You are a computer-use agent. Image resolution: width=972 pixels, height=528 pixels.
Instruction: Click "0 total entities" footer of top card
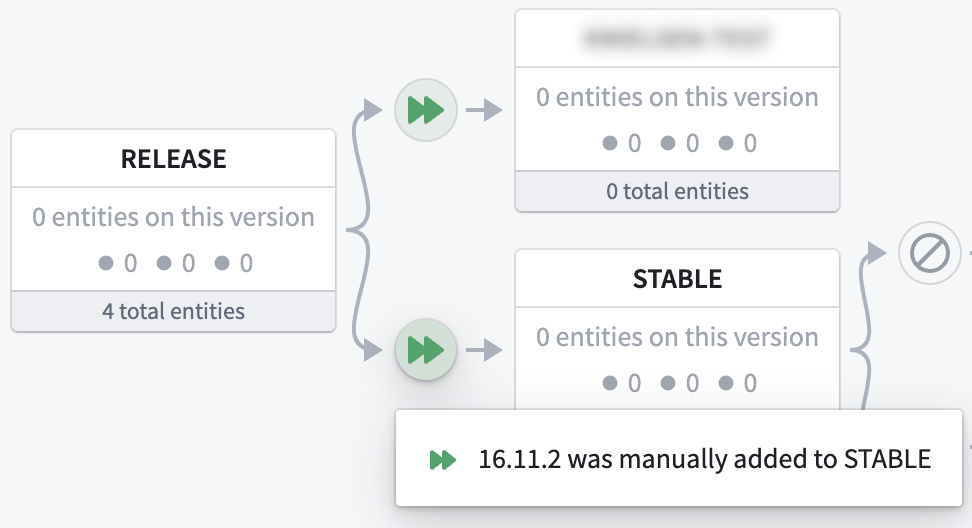pos(678,191)
